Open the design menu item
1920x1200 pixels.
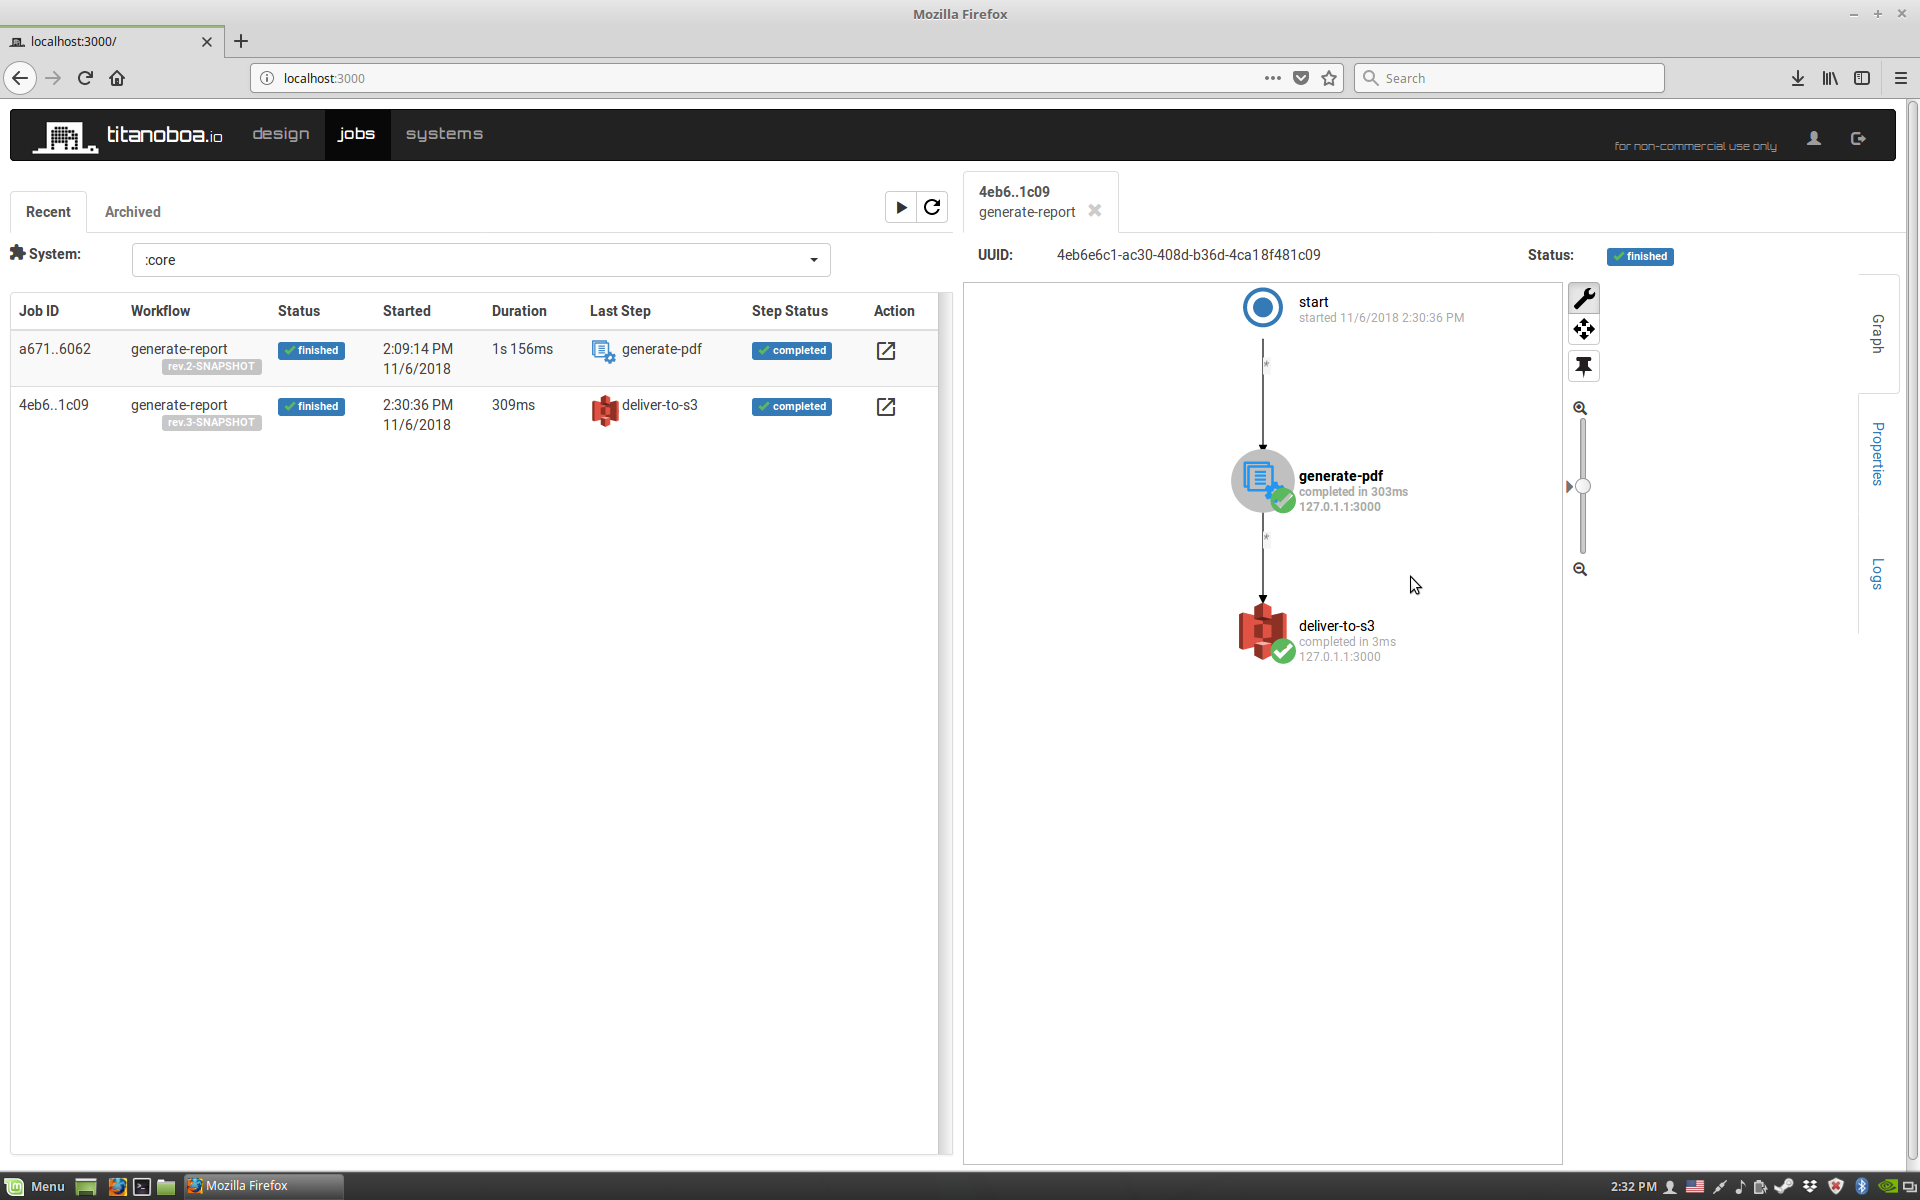[x=280, y=134]
